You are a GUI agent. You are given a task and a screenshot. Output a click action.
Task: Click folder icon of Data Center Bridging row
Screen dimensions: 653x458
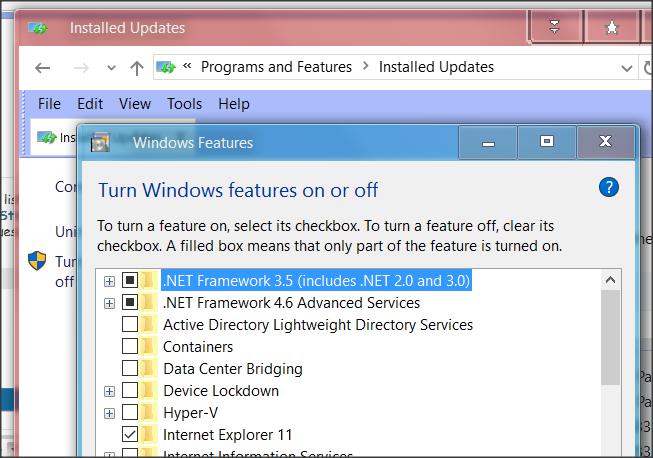pos(148,368)
